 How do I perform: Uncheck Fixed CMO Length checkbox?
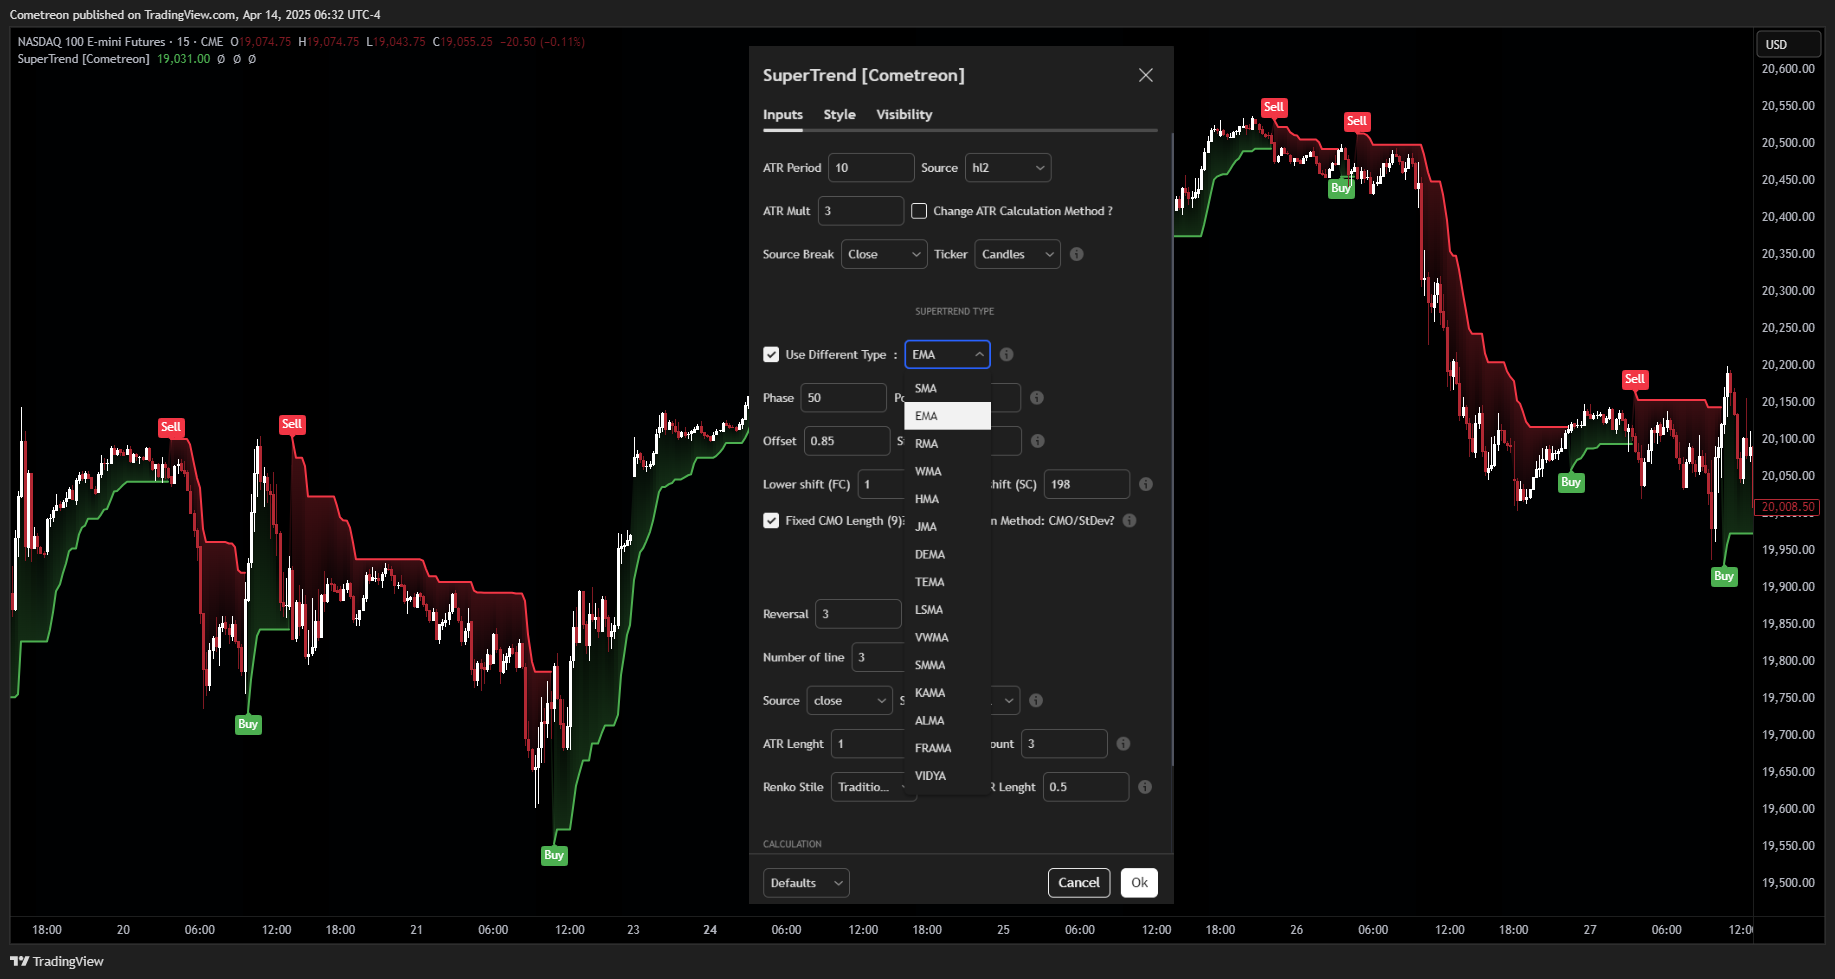(x=771, y=520)
